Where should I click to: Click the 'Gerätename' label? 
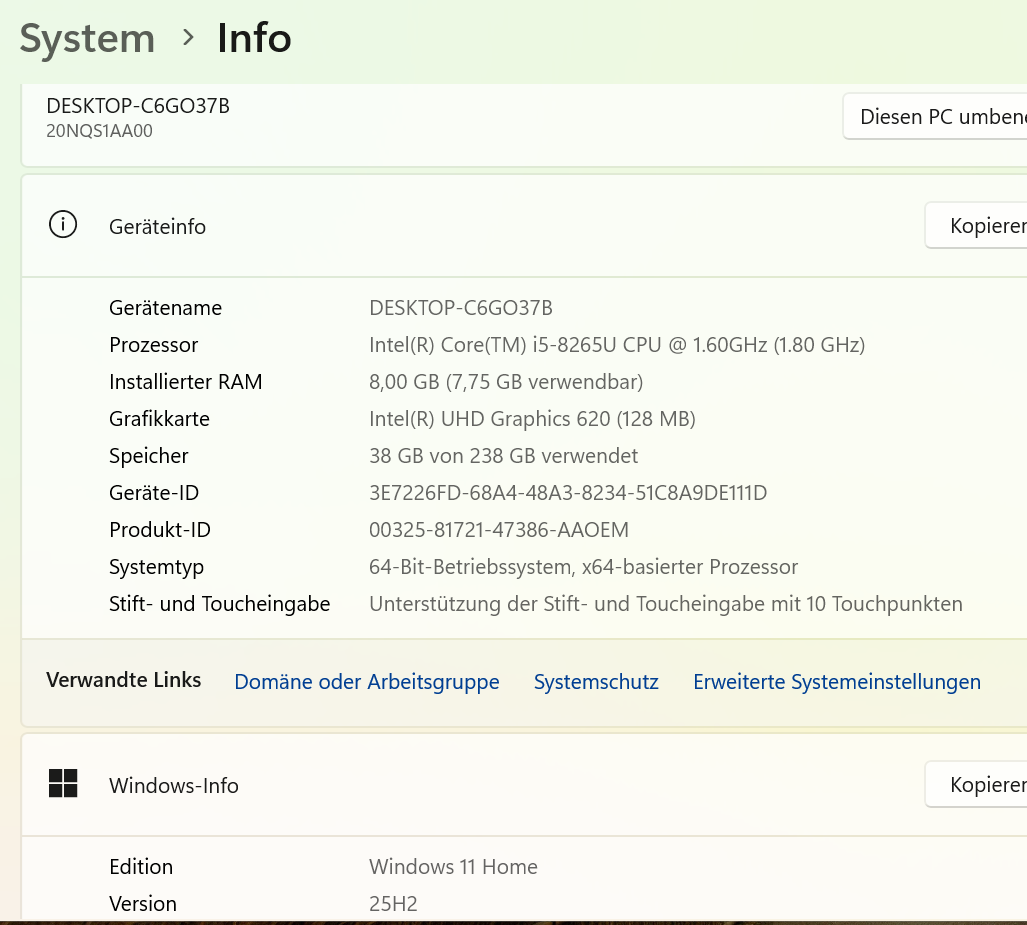pyautogui.click(x=166, y=308)
